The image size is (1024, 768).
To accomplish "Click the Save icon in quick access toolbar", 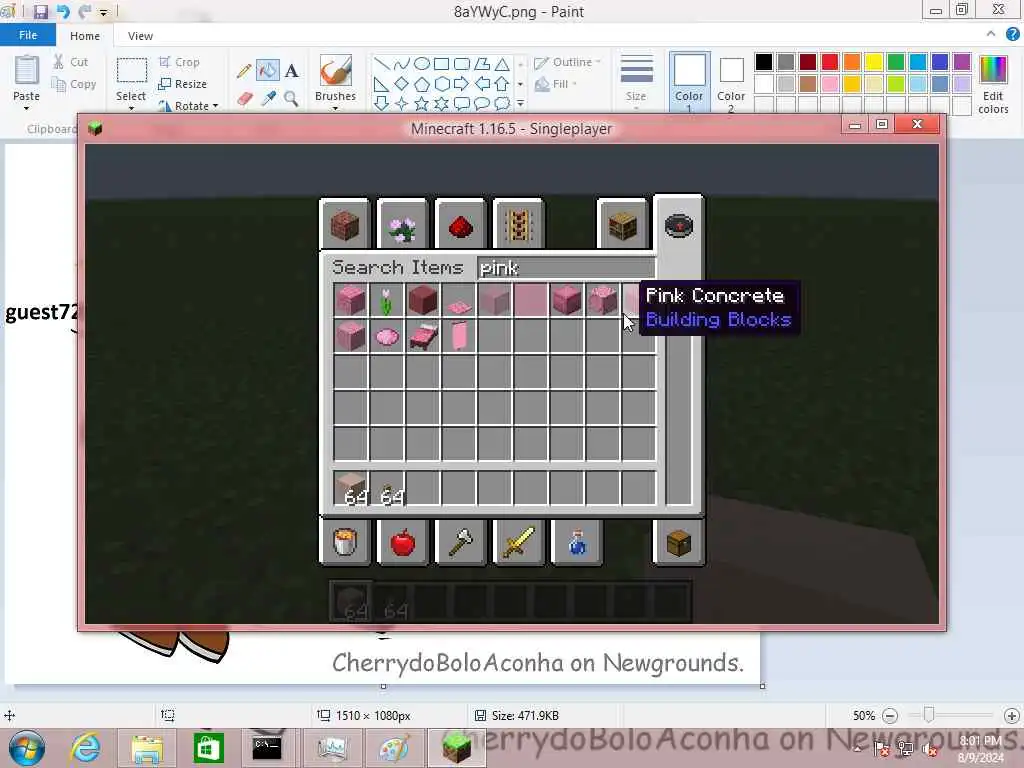I will [40, 12].
